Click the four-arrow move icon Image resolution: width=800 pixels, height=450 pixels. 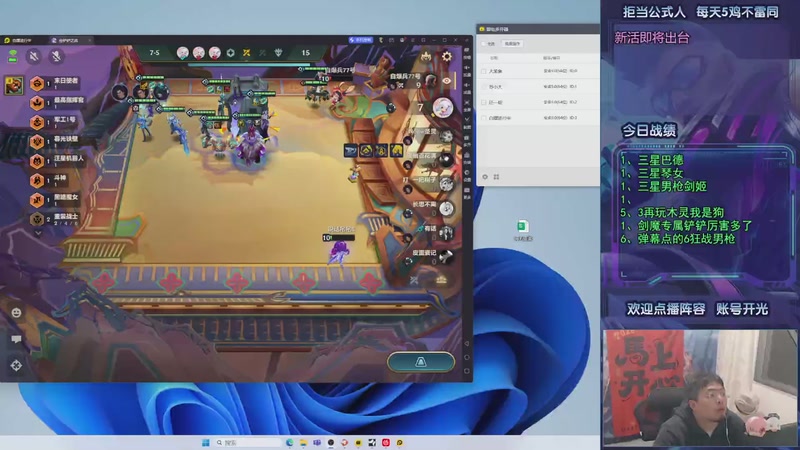[x=16, y=365]
